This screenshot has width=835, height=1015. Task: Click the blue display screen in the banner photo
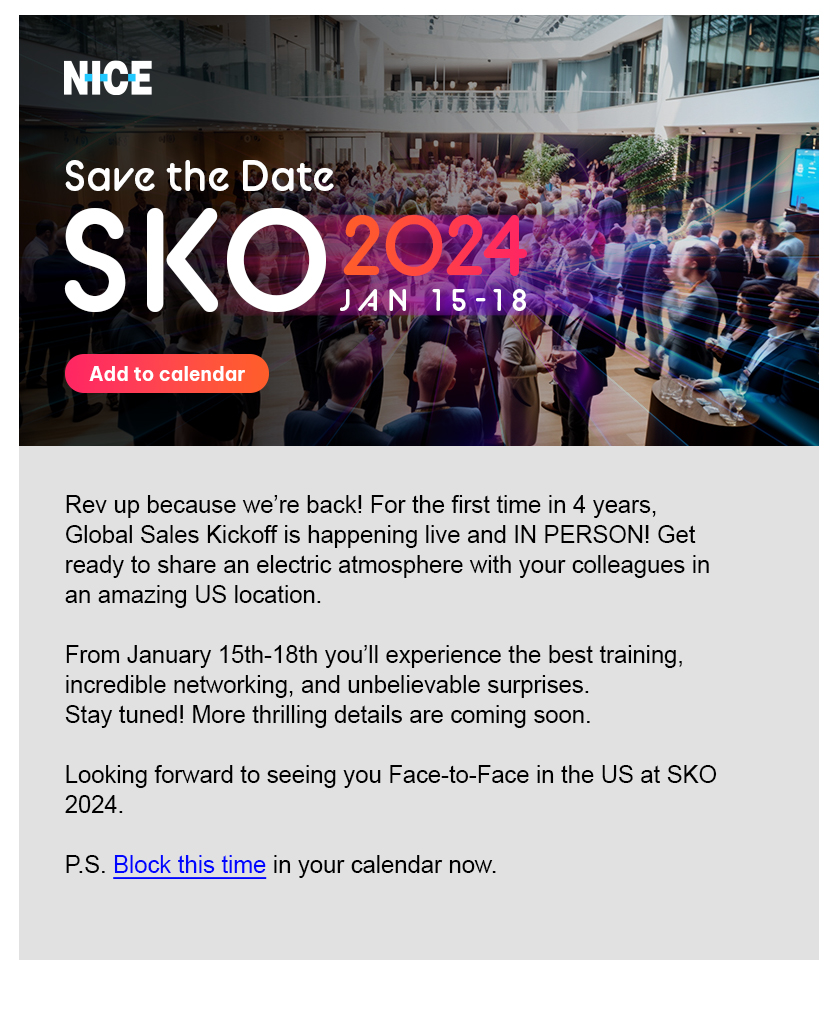pos(806,179)
